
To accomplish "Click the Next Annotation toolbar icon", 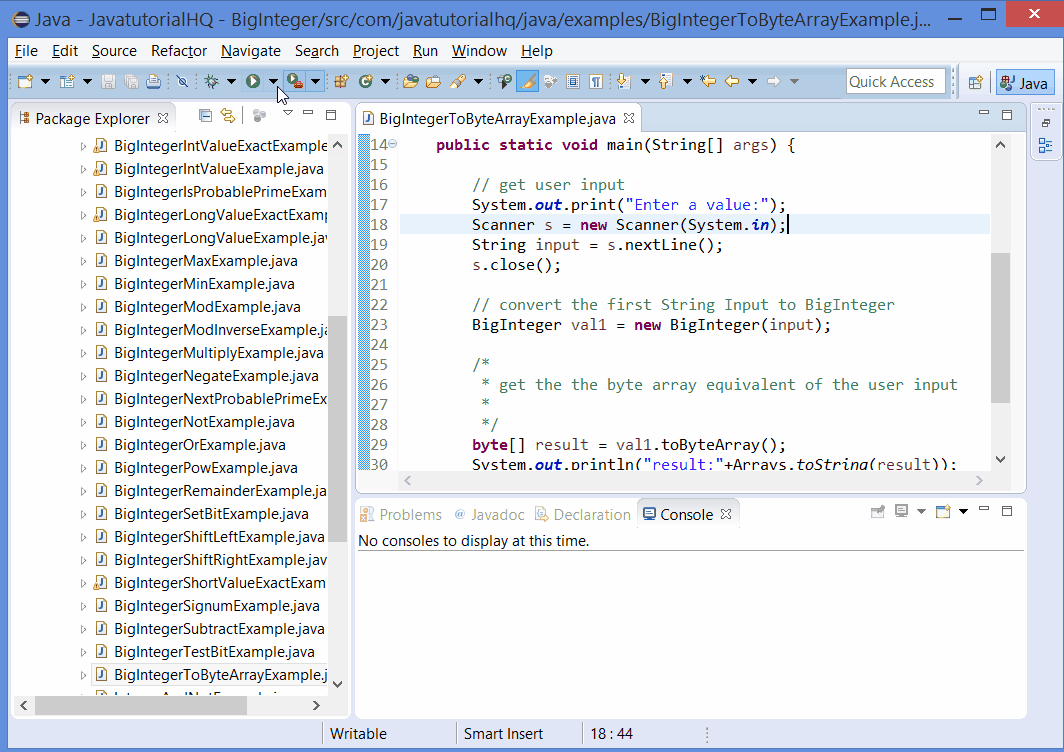I will pos(622,82).
